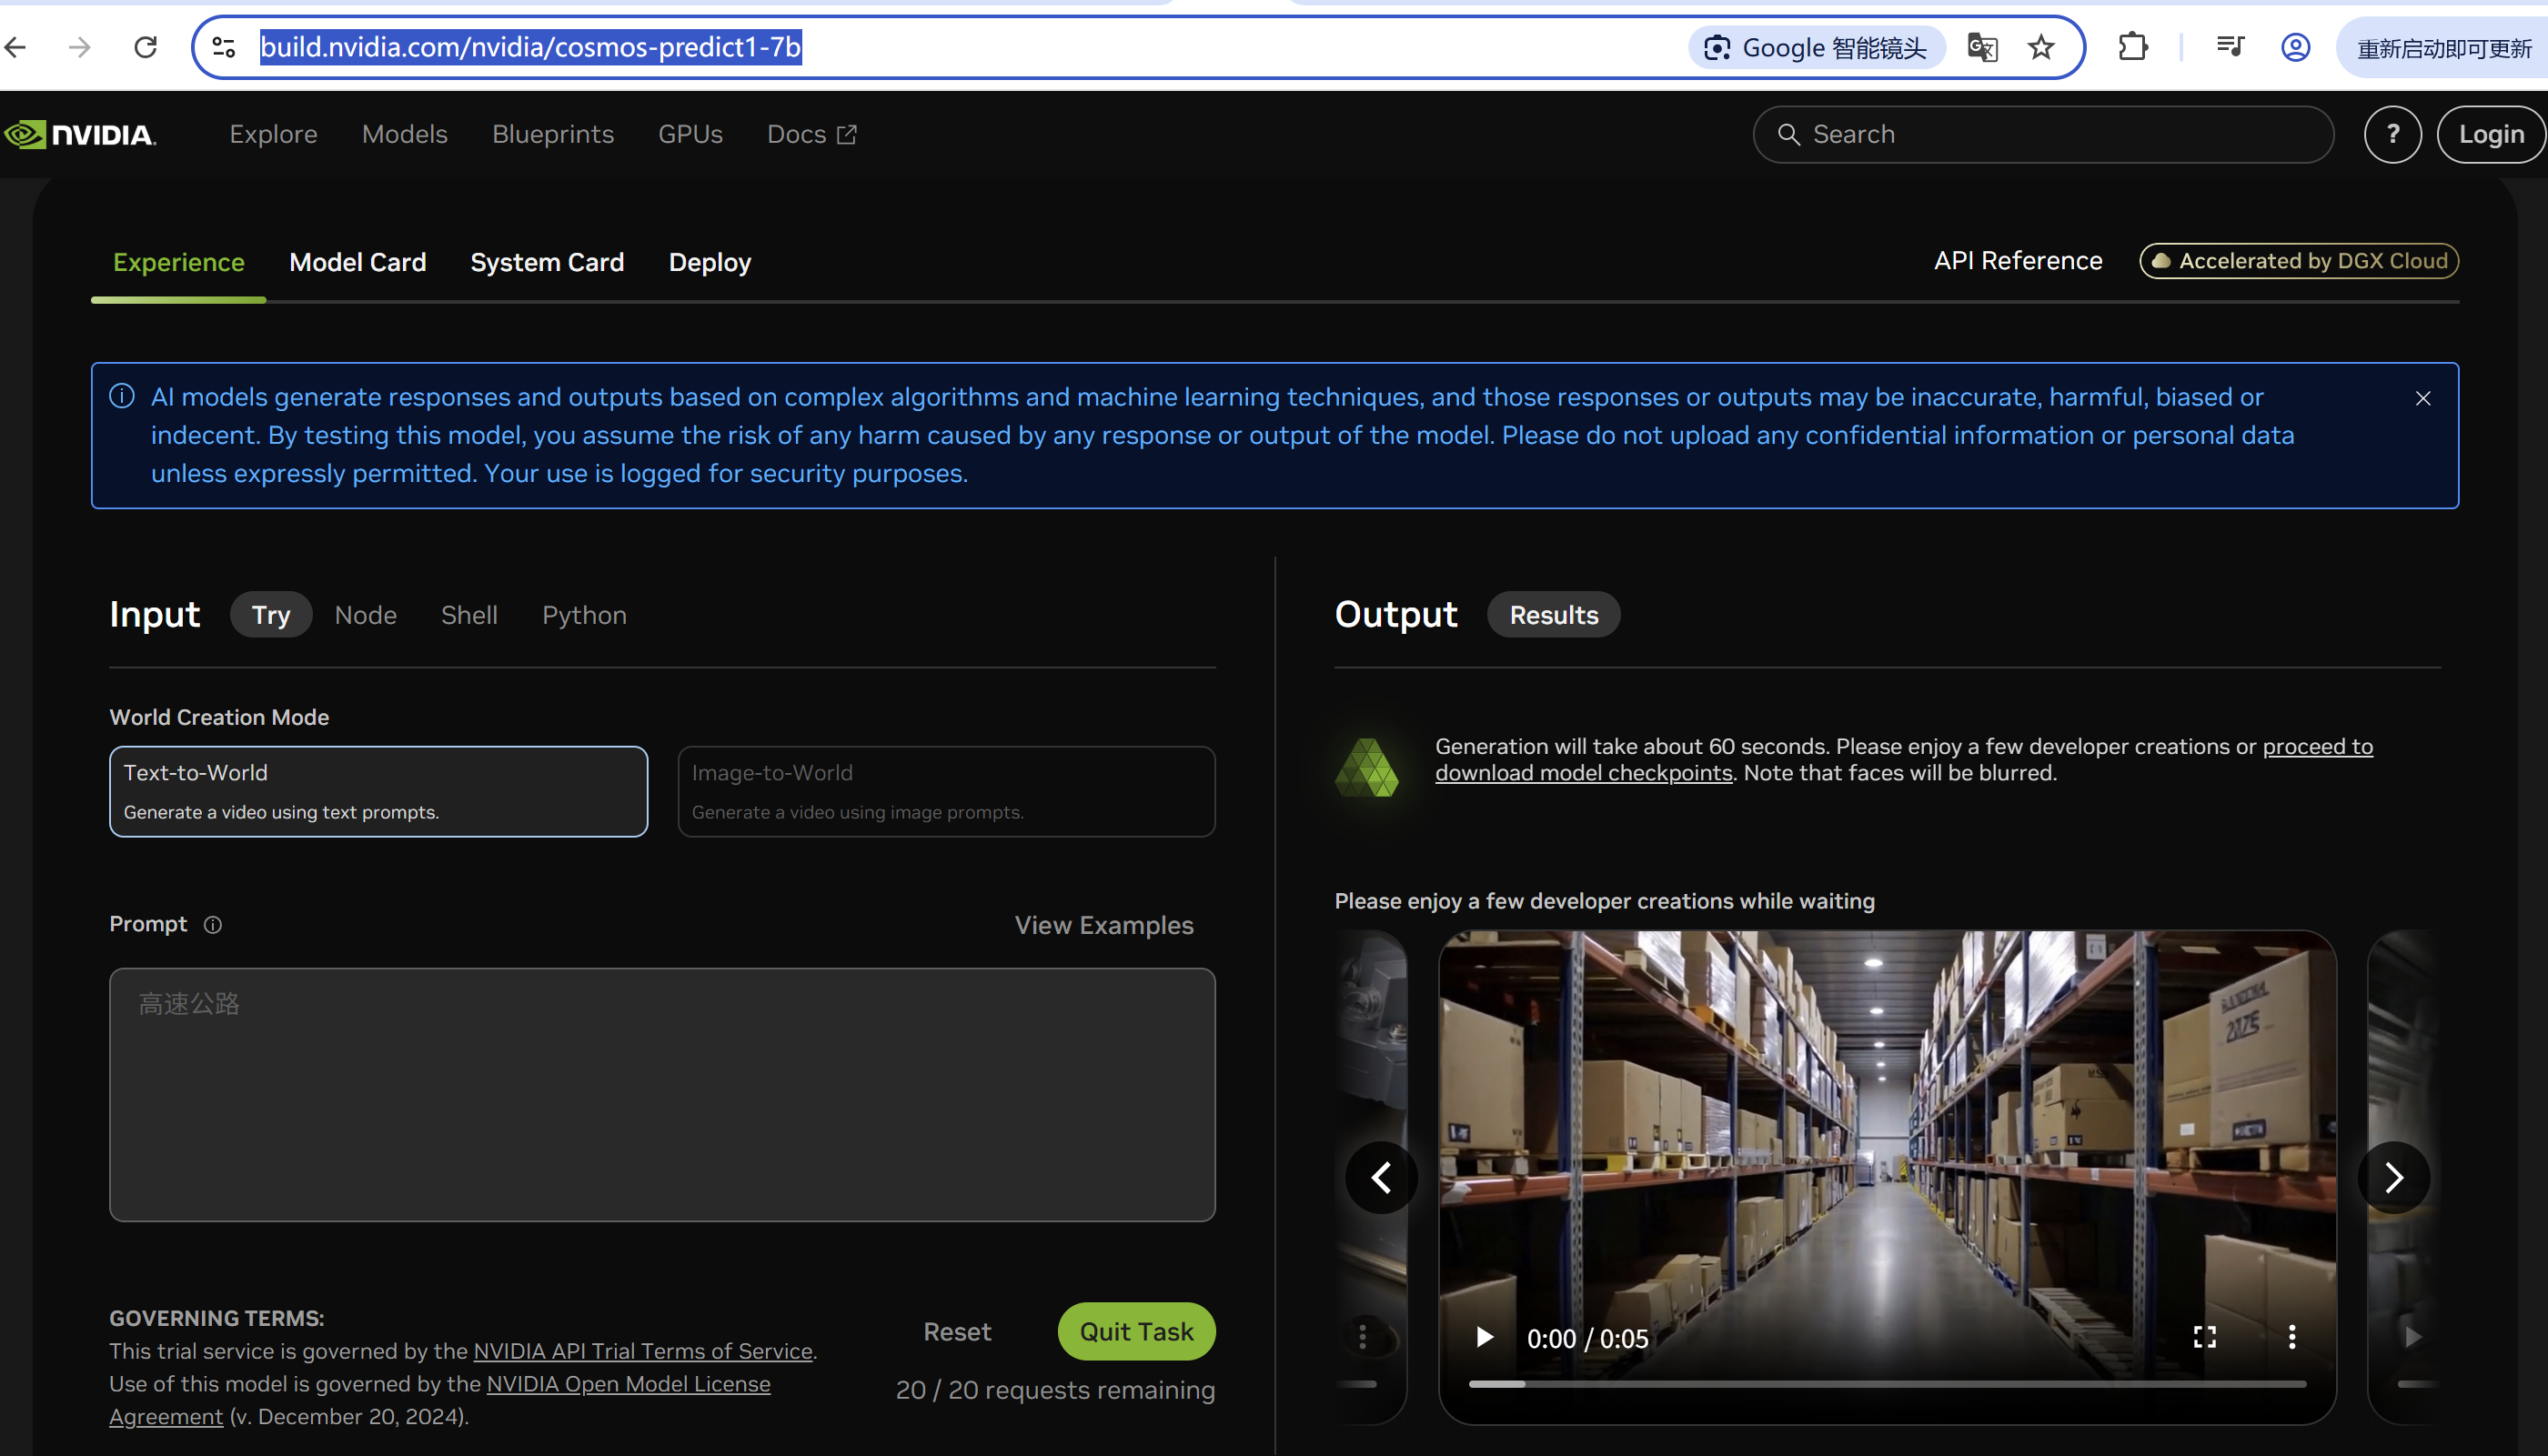Click into the Prompt text area
This screenshot has height=1456, width=2548.
click(662, 1094)
